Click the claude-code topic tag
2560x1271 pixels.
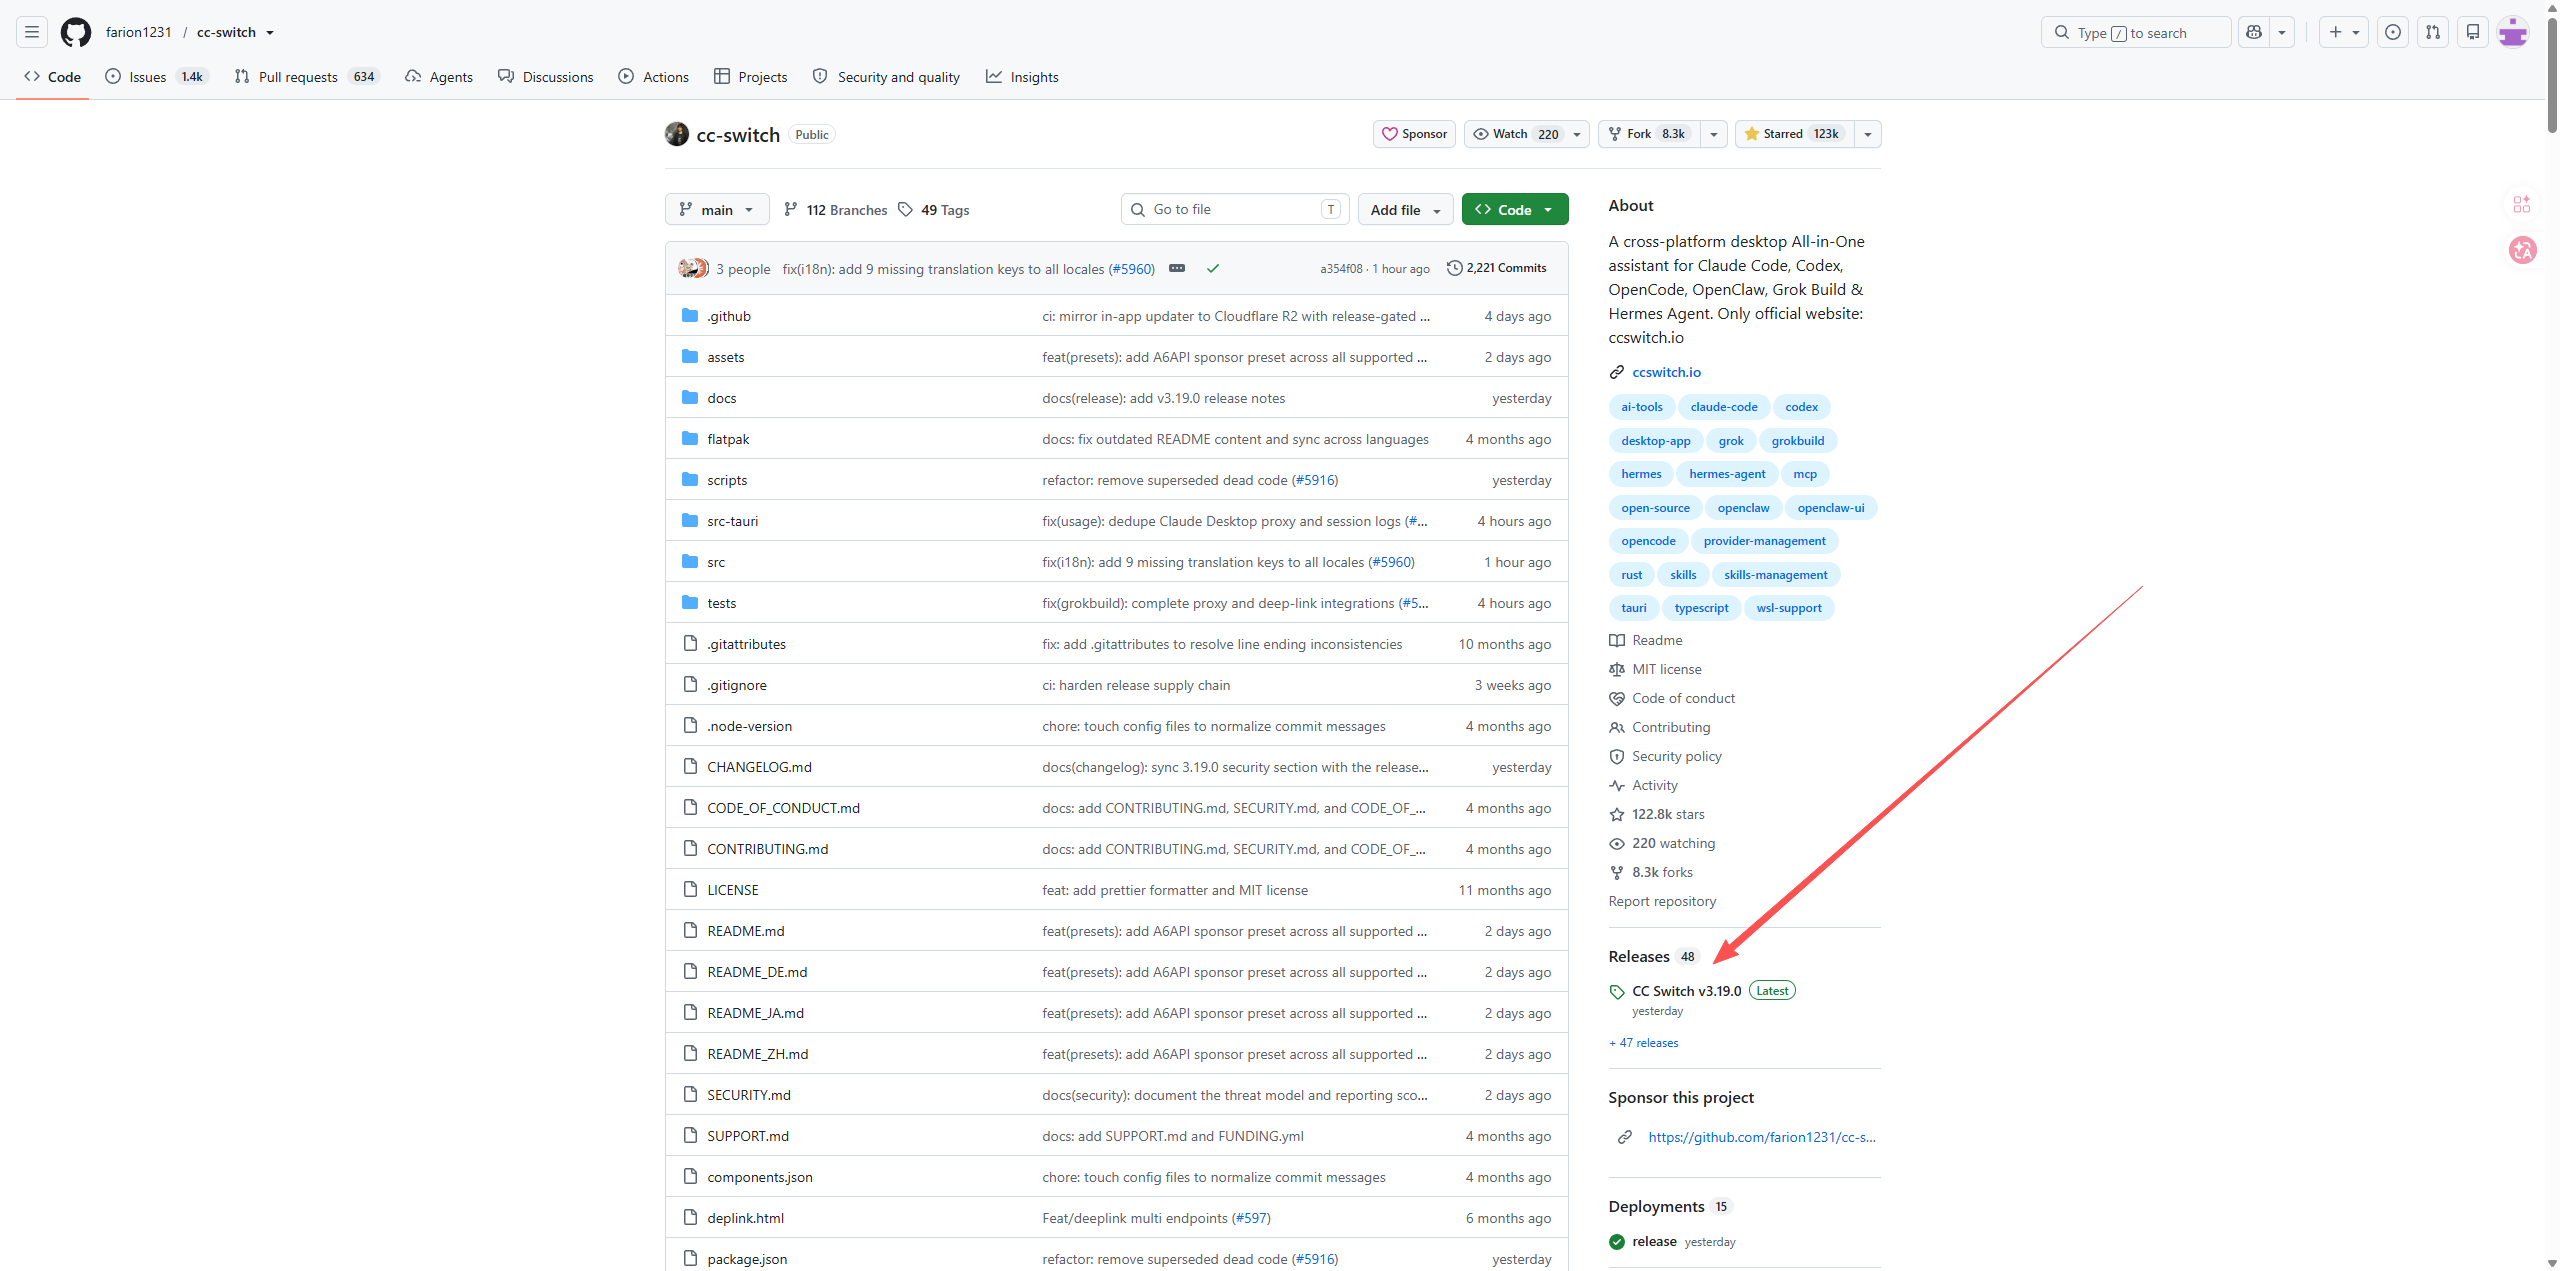(x=1723, y=407)
